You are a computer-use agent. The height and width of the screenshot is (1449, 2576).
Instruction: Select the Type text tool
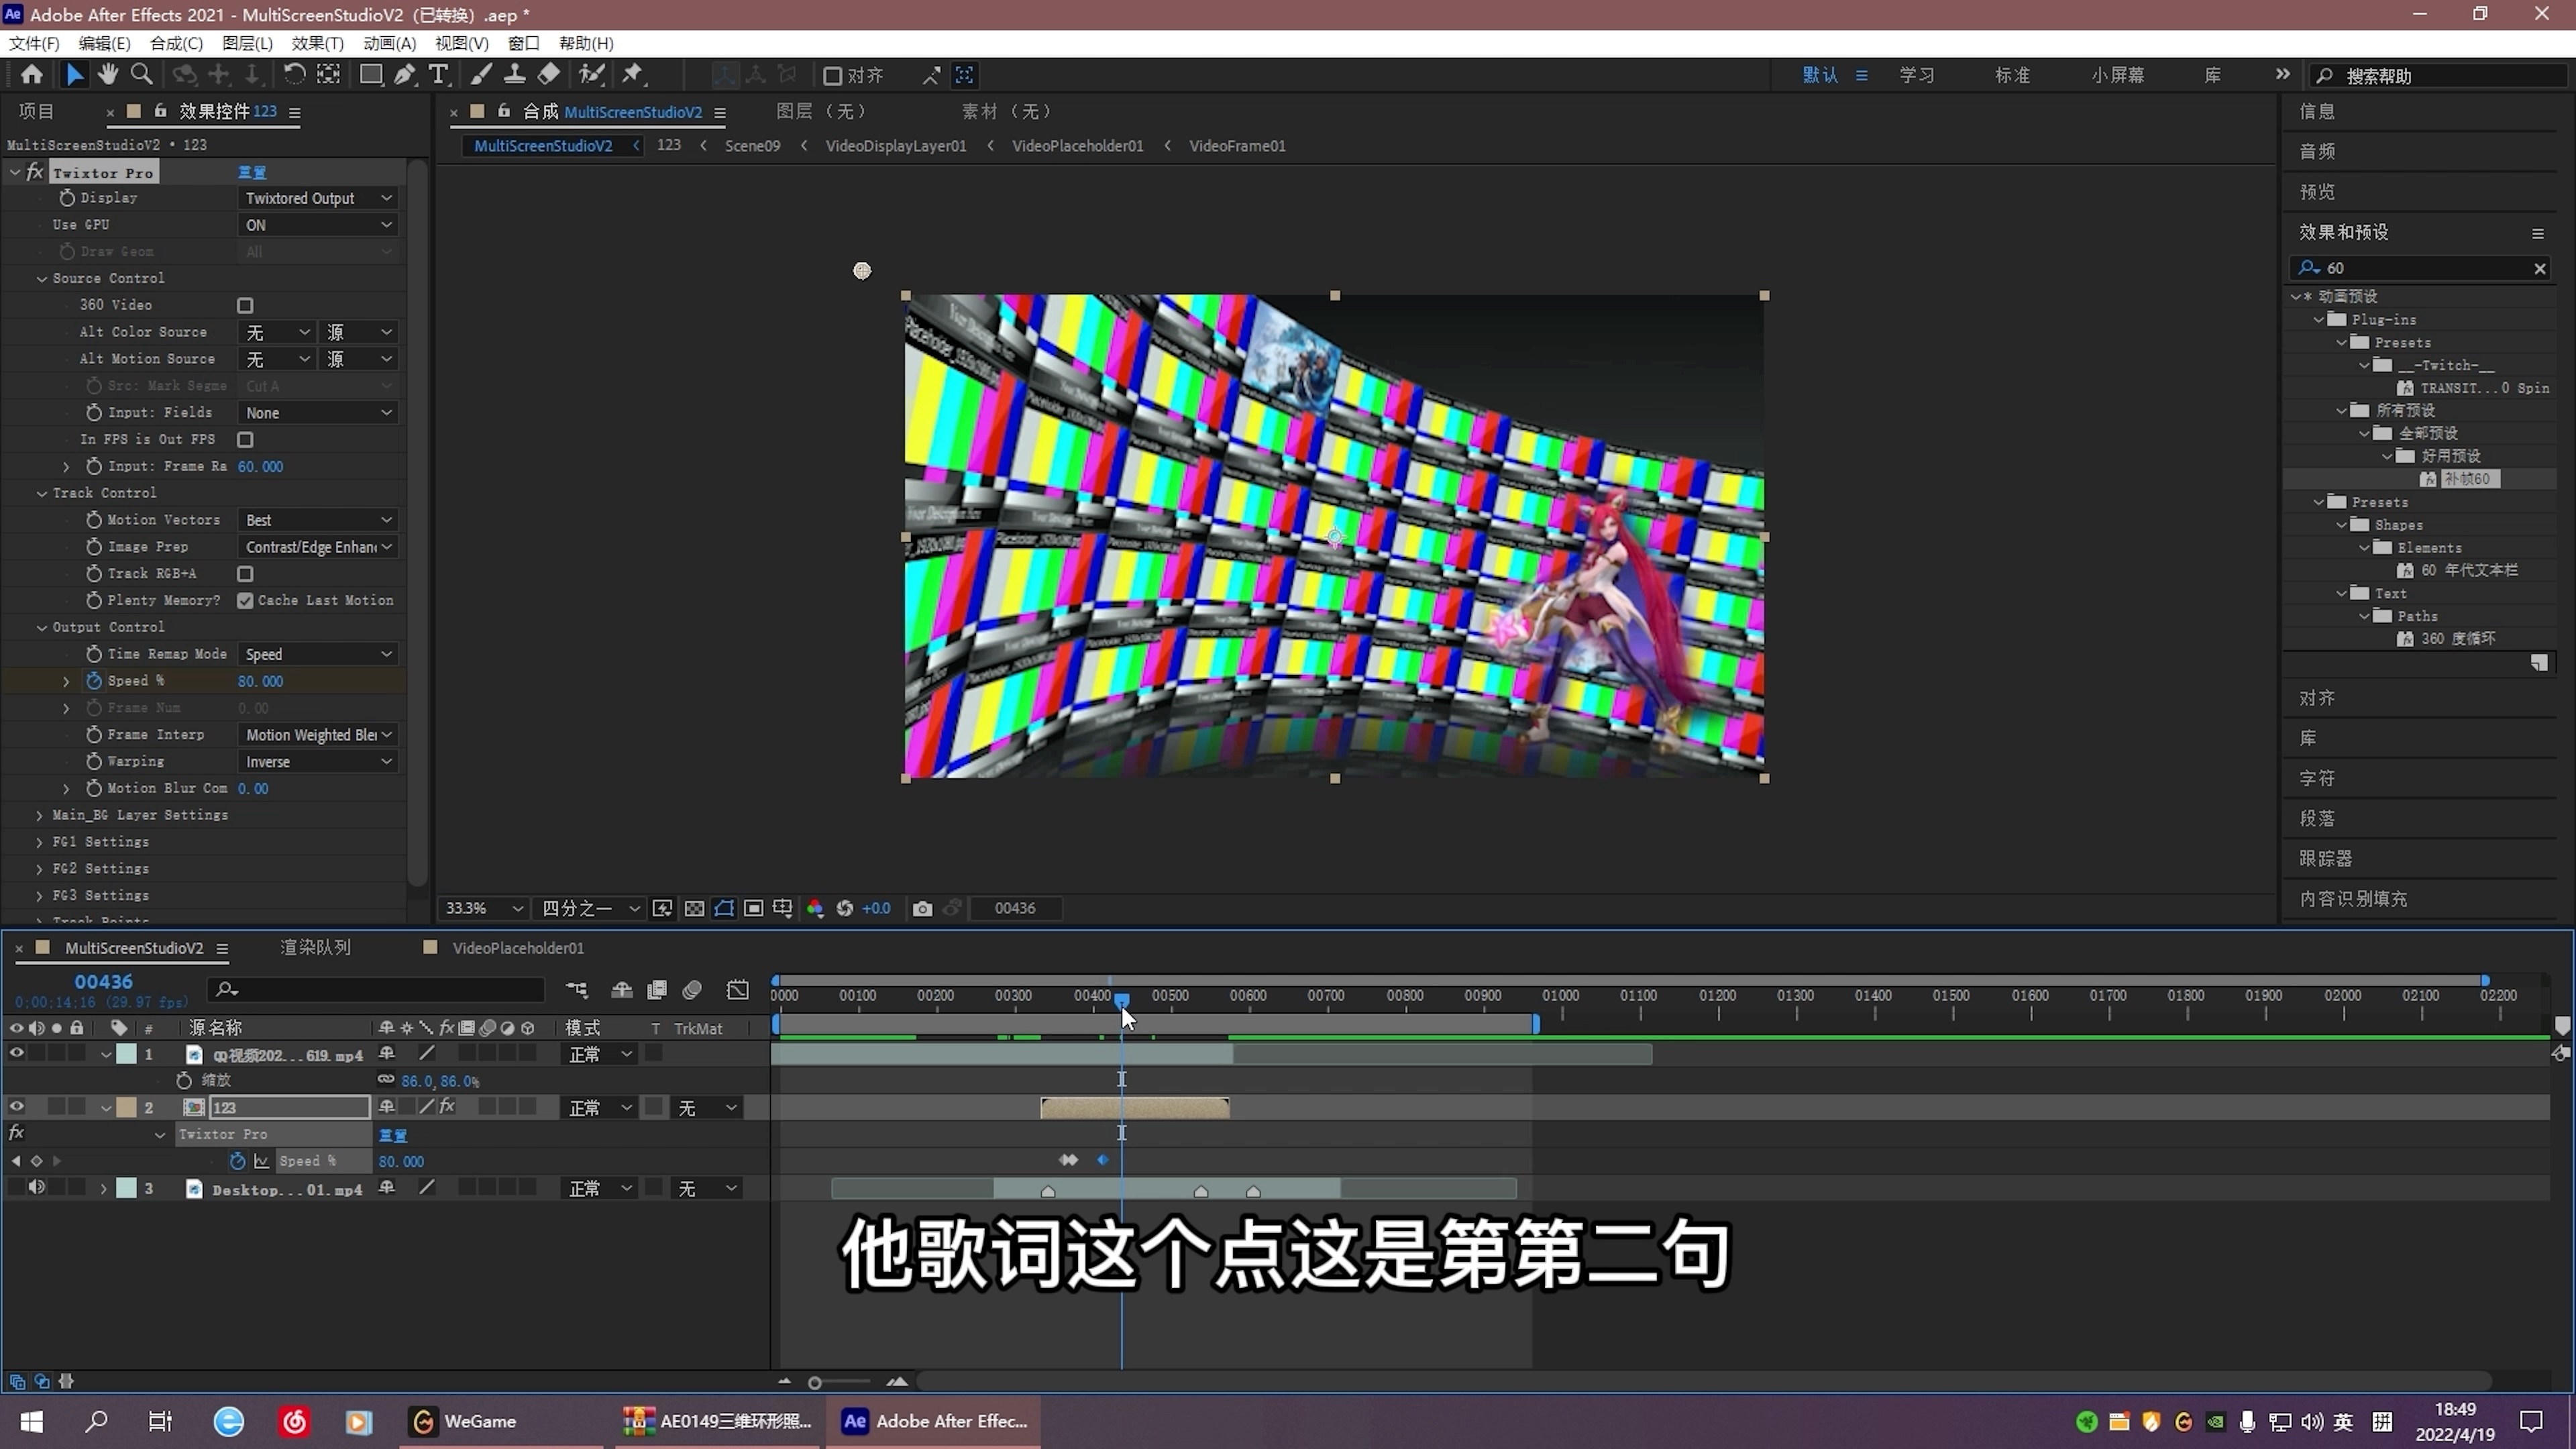coord(437,74)
